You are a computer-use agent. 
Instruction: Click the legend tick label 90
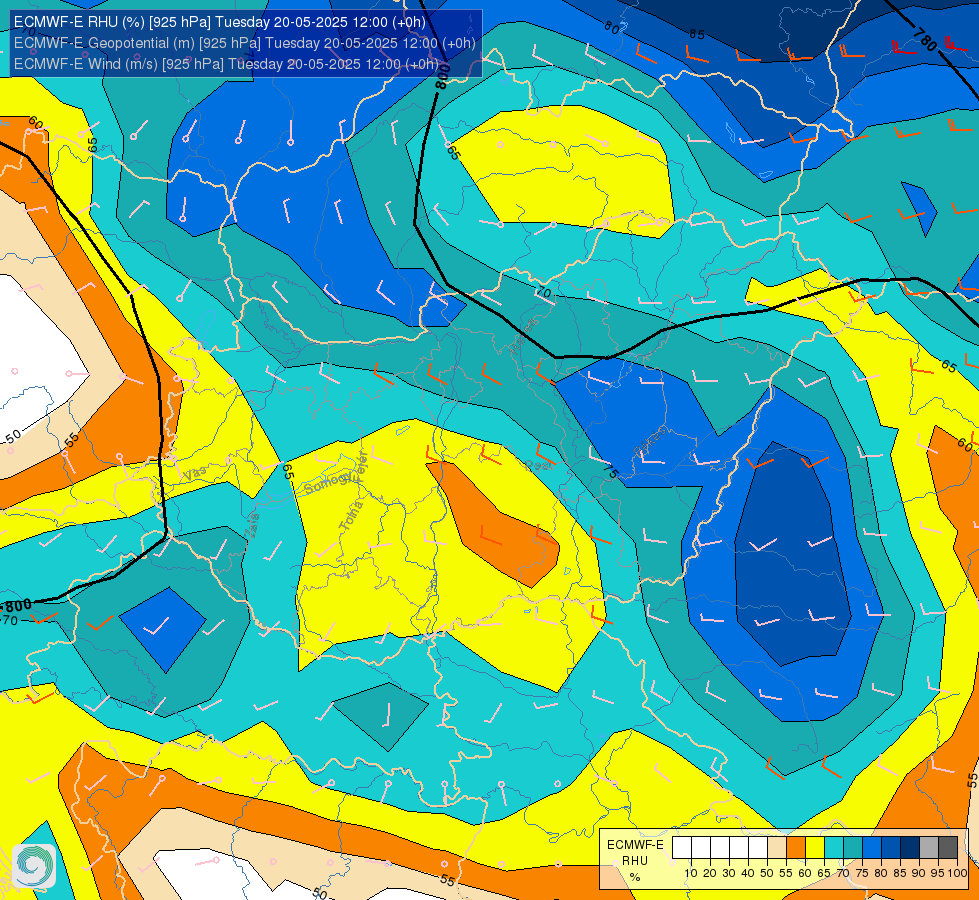click(919, 873)
